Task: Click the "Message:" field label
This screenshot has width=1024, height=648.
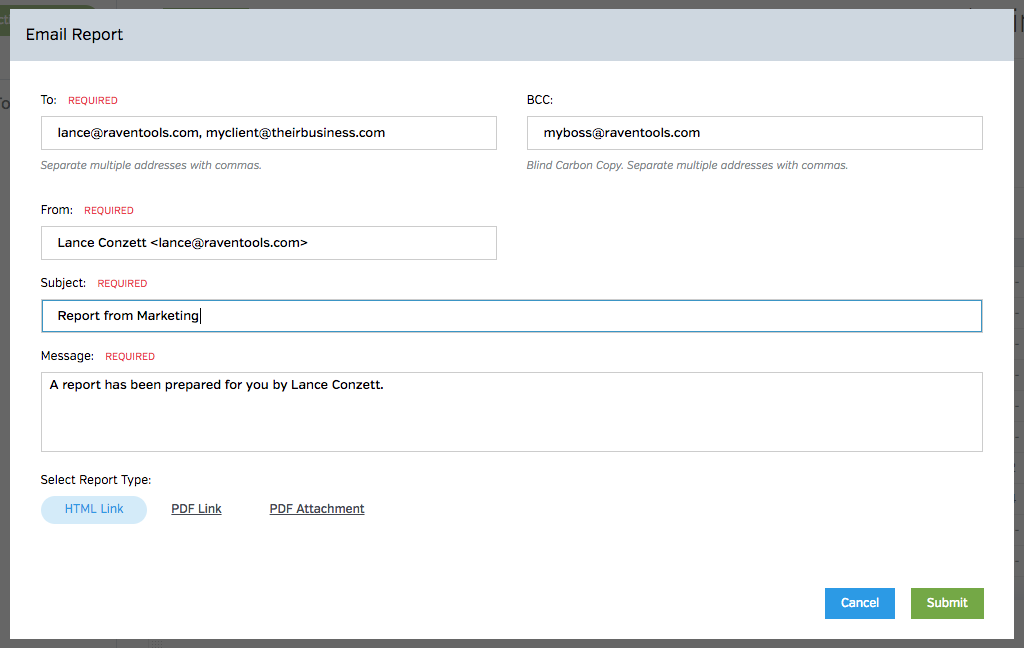Action: 67,356
